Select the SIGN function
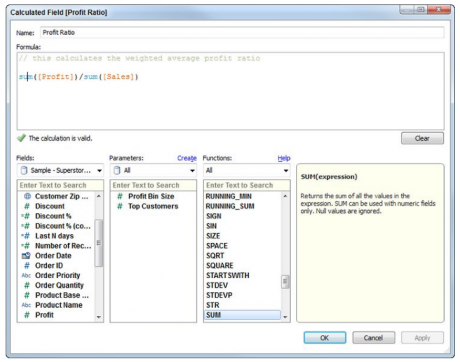This screenshot has width=460, height=362. click(214, 216)
